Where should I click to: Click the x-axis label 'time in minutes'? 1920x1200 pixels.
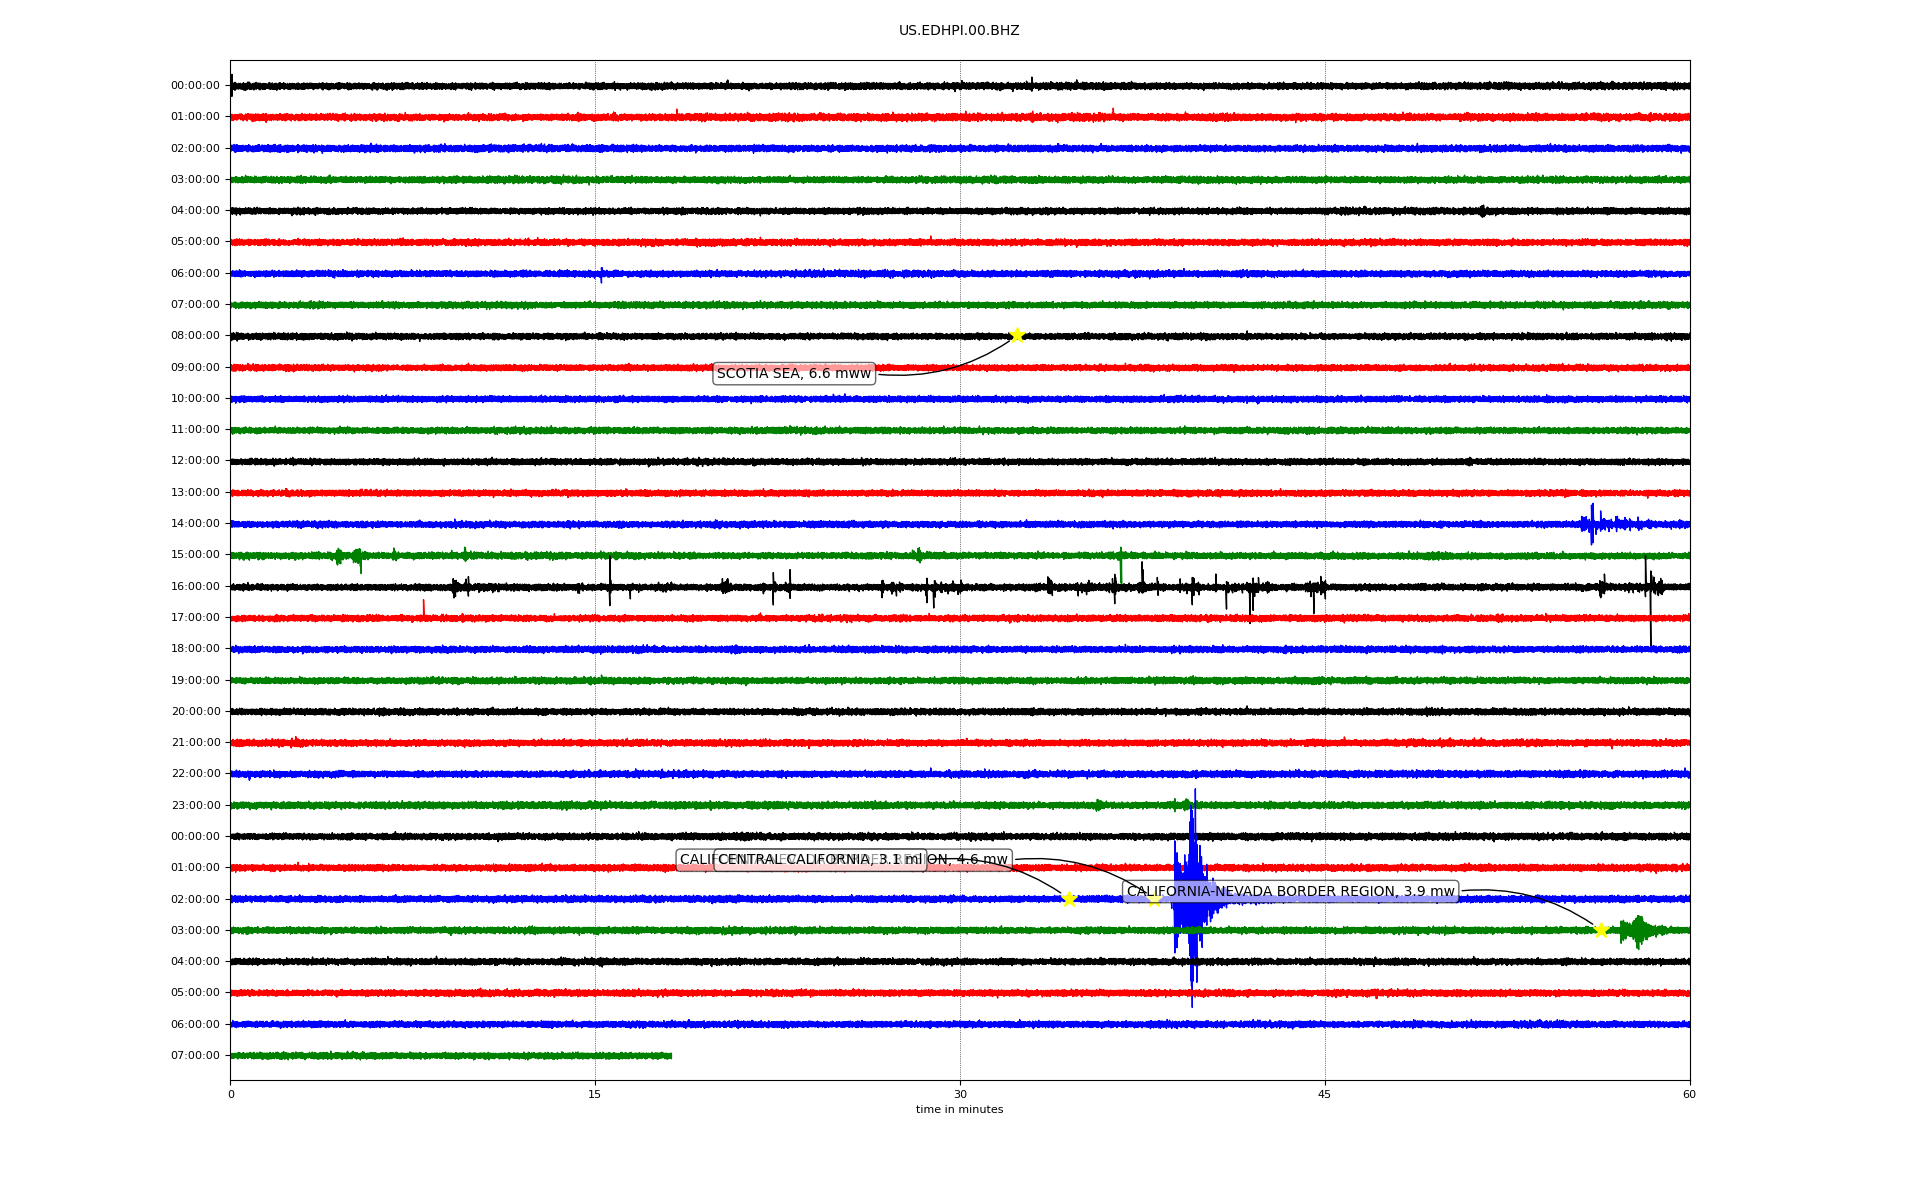pyautogui.click(x=959, y=1109)
